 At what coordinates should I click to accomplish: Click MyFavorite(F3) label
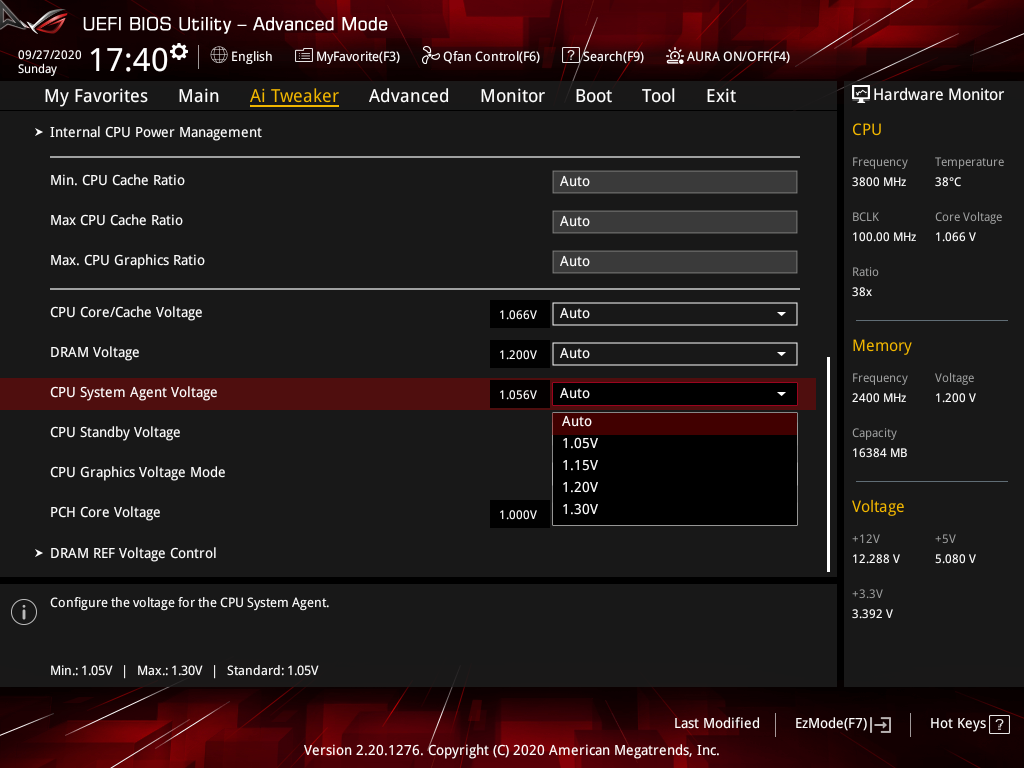tap(358, 56)
